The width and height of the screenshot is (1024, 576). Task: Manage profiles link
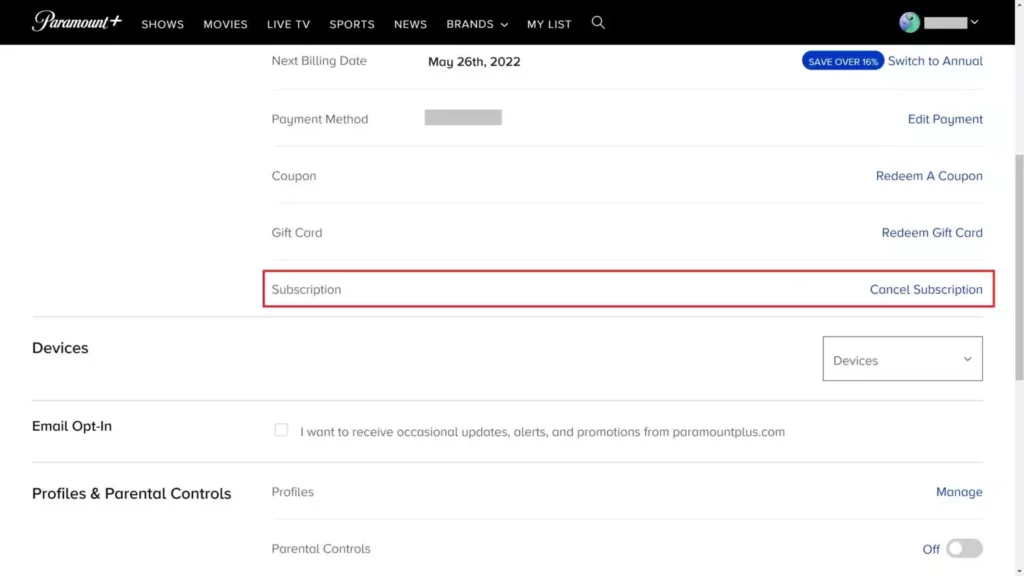click(959, 492)
